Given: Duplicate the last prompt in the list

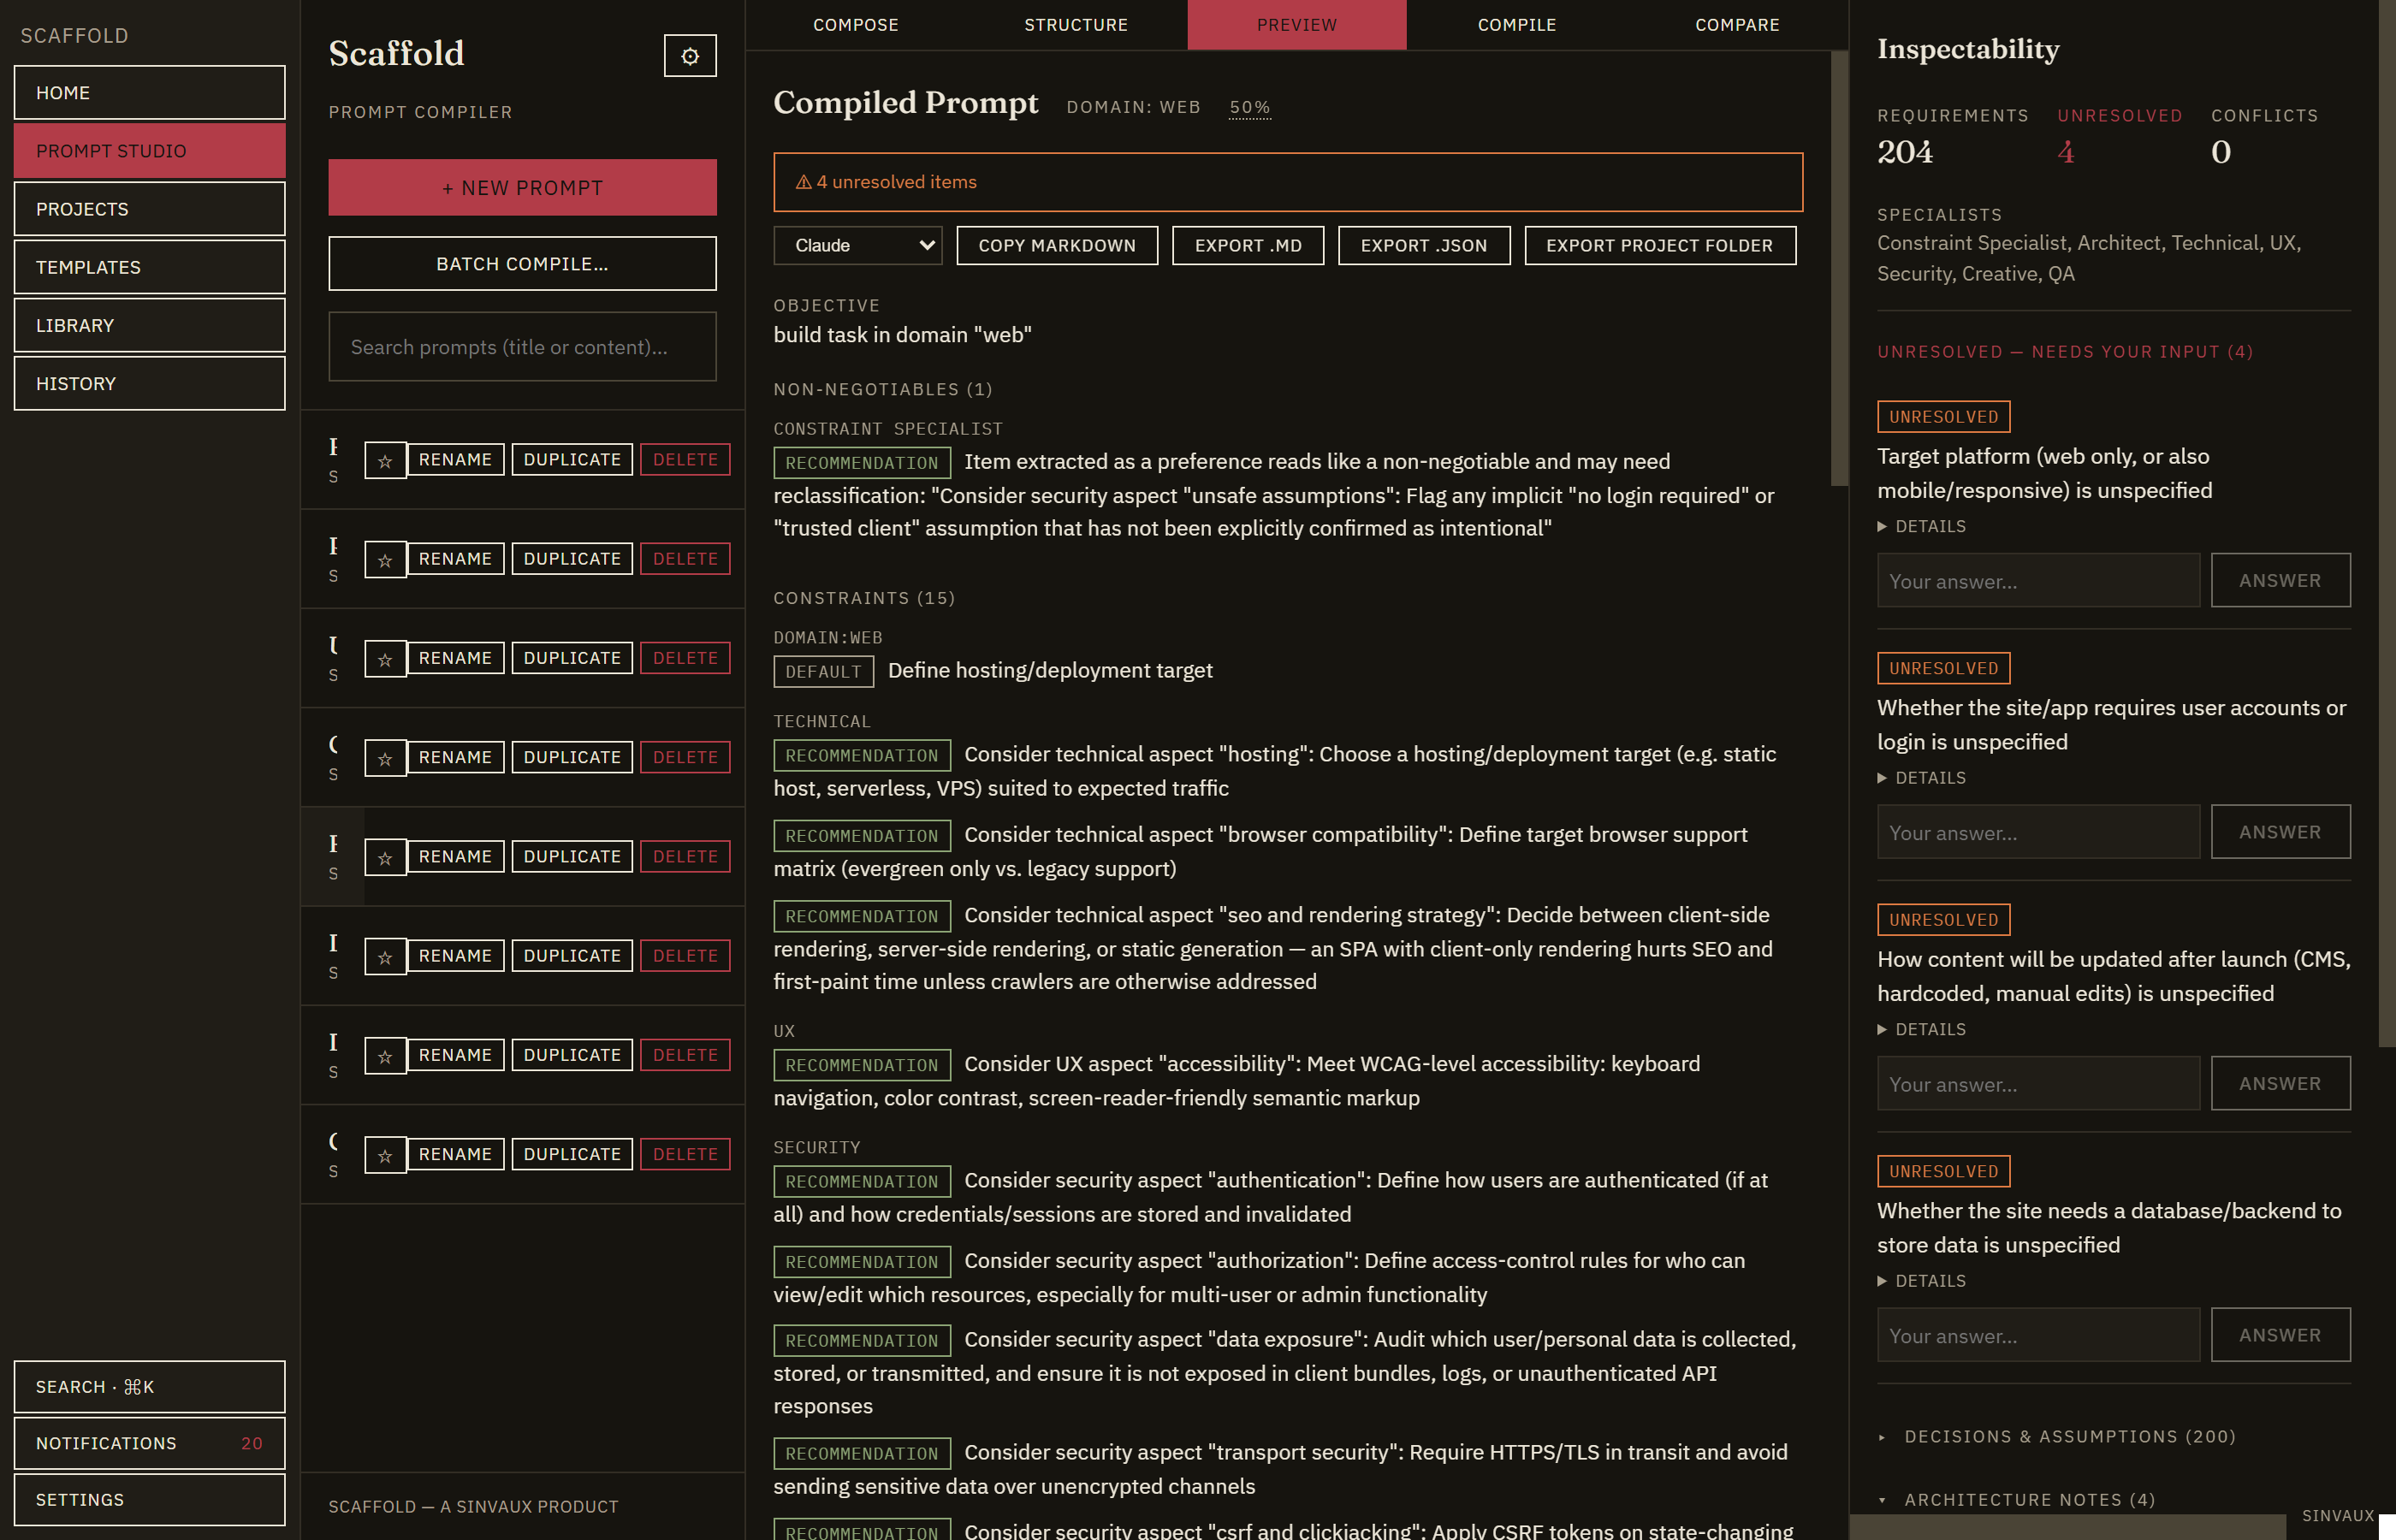Looking at the screenshot, I should [572, 1154].
